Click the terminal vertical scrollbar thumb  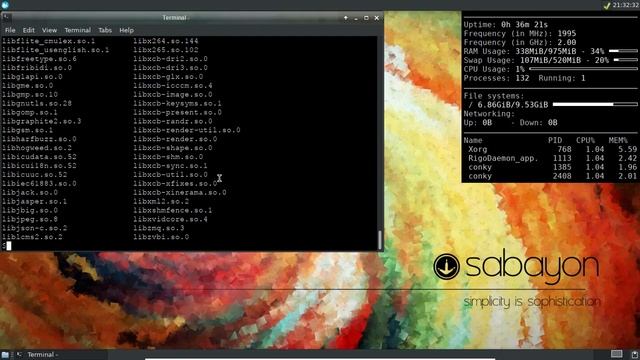coord(380,240)
